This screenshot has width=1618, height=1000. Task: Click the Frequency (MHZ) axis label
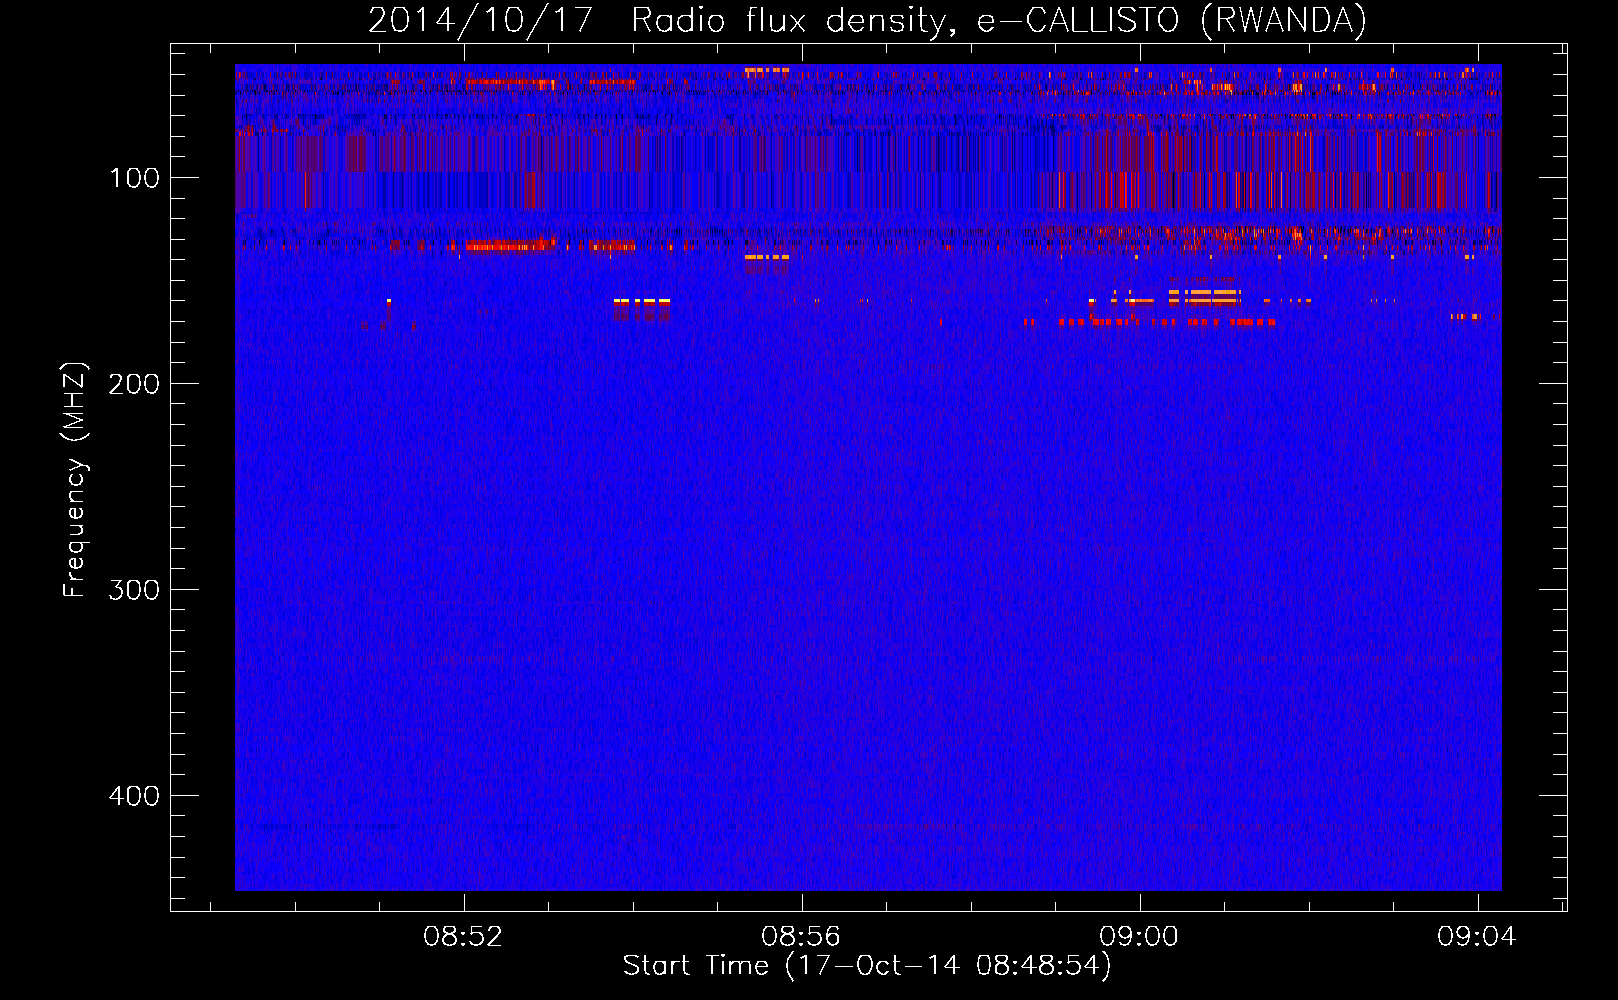[75, 479]
